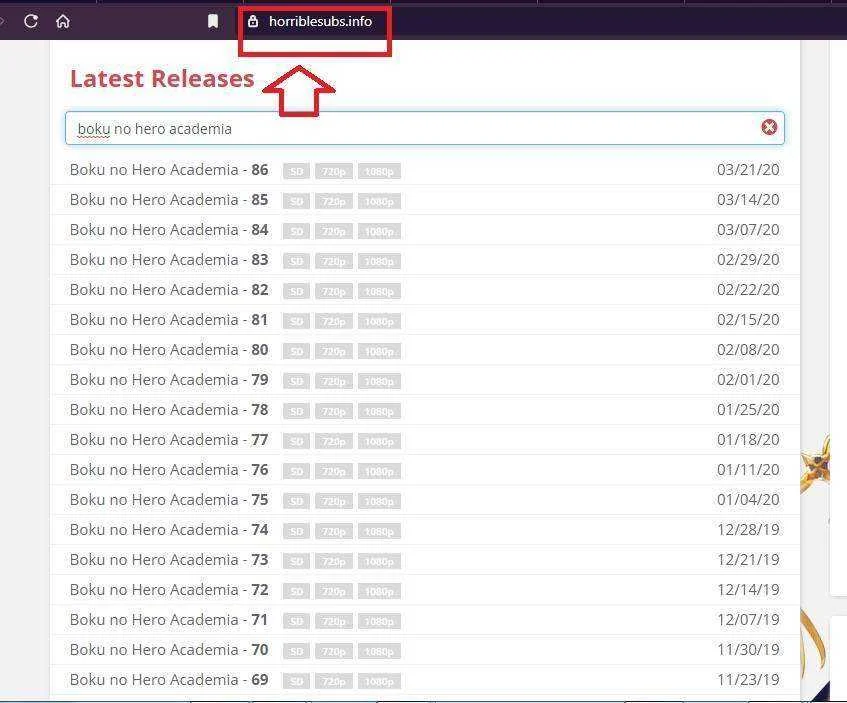Clear the search with the red X icon
Image resolution: width=847 pixels, height=703 pixels.
769,127
